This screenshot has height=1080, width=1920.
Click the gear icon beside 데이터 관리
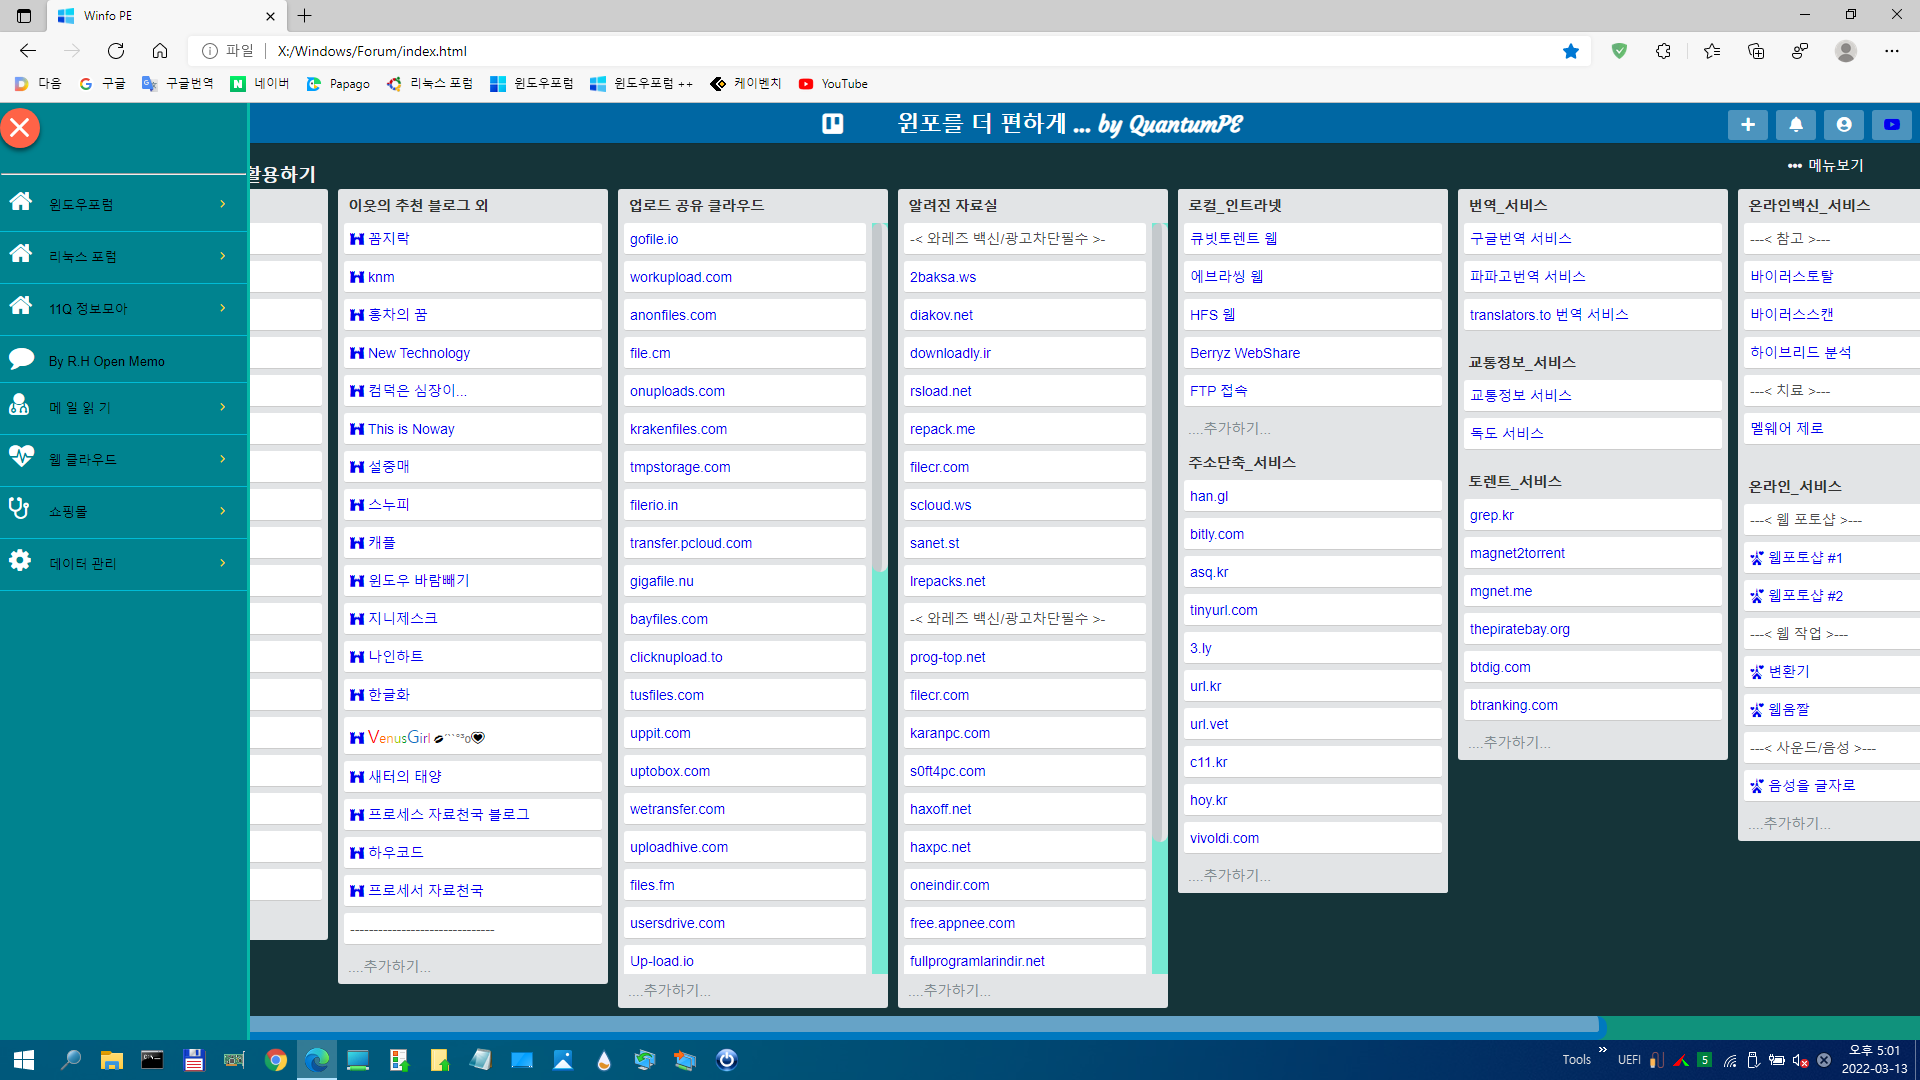20,560
